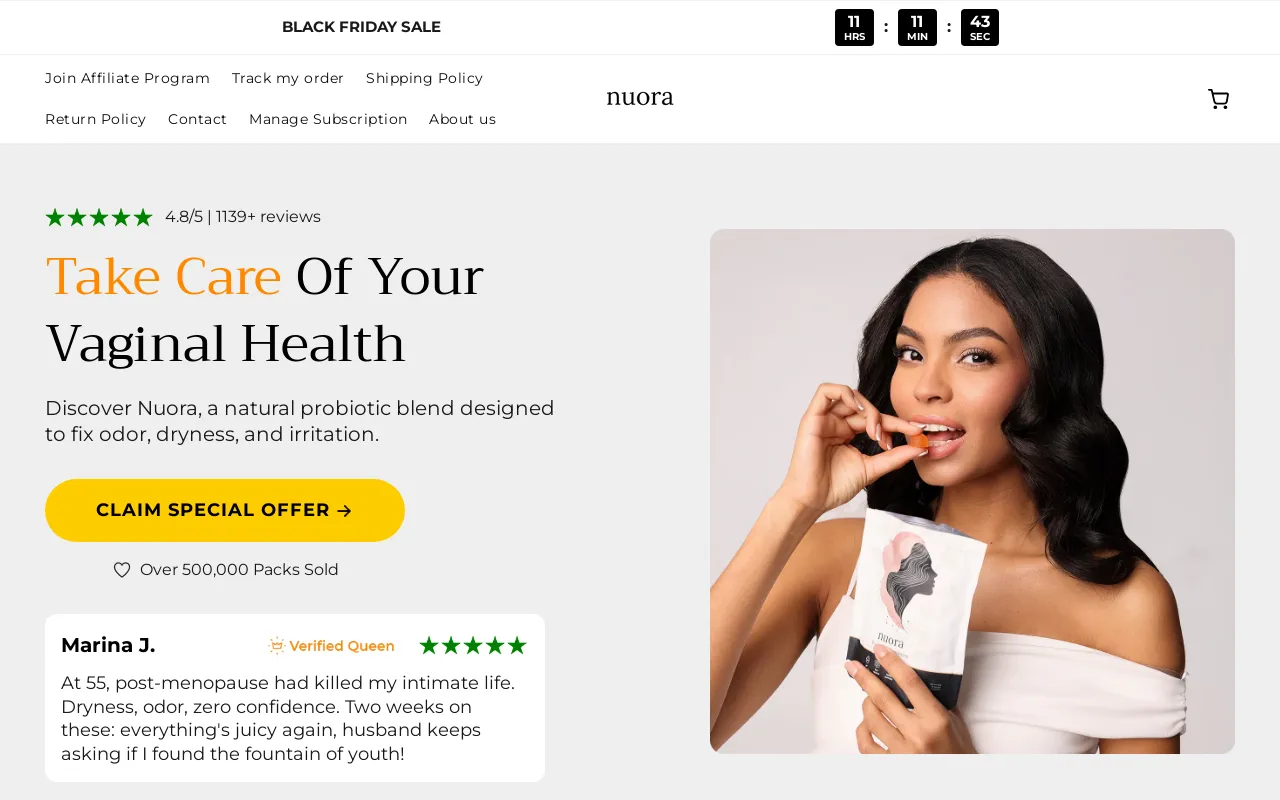Click Marina J.'s review card text
This screenshot has height=800, width=1280.
click(x=289, y=718)
